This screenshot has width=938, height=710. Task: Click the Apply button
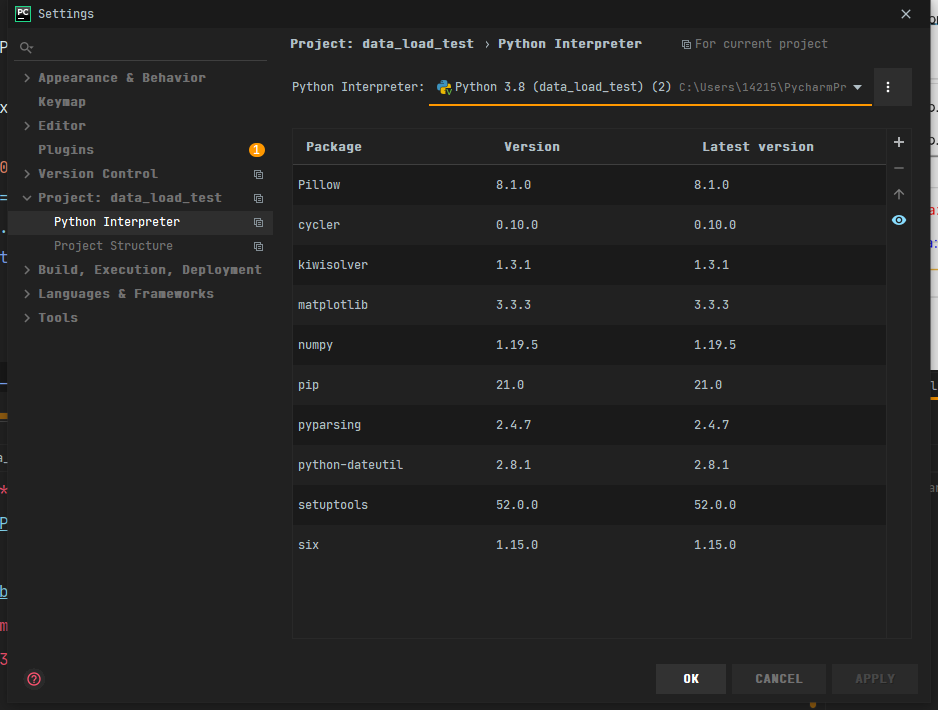(875, 679)
